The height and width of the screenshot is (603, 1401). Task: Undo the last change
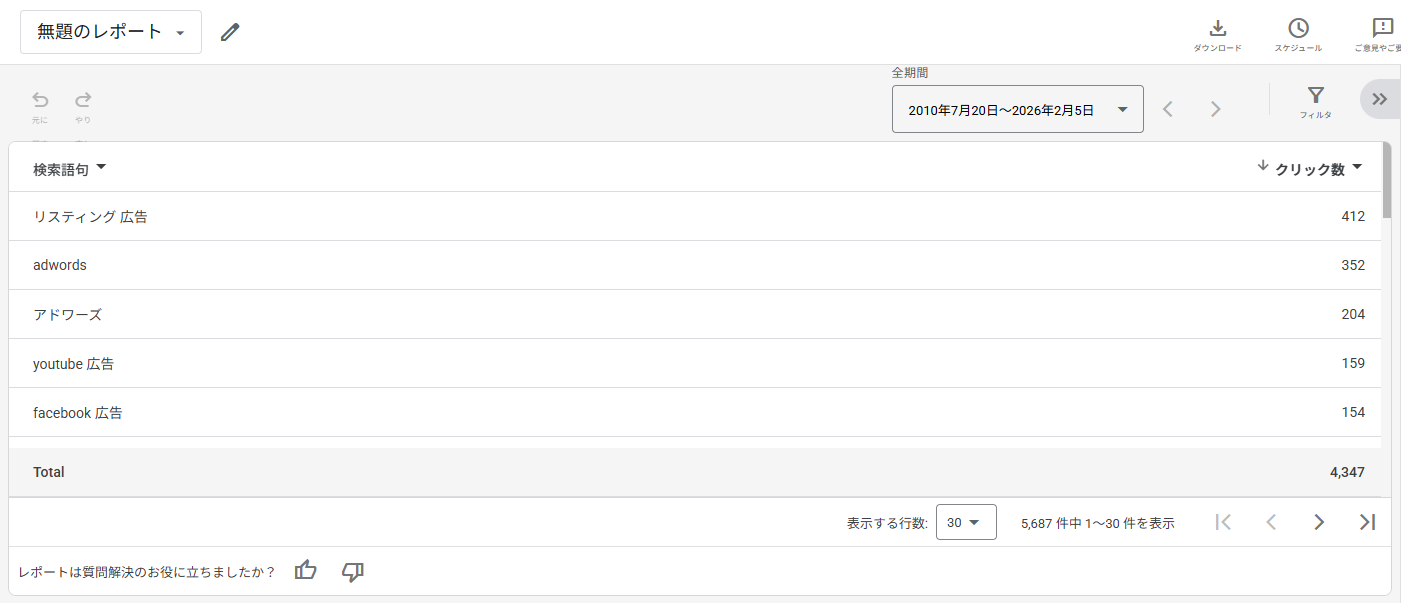tap(40, 100)
